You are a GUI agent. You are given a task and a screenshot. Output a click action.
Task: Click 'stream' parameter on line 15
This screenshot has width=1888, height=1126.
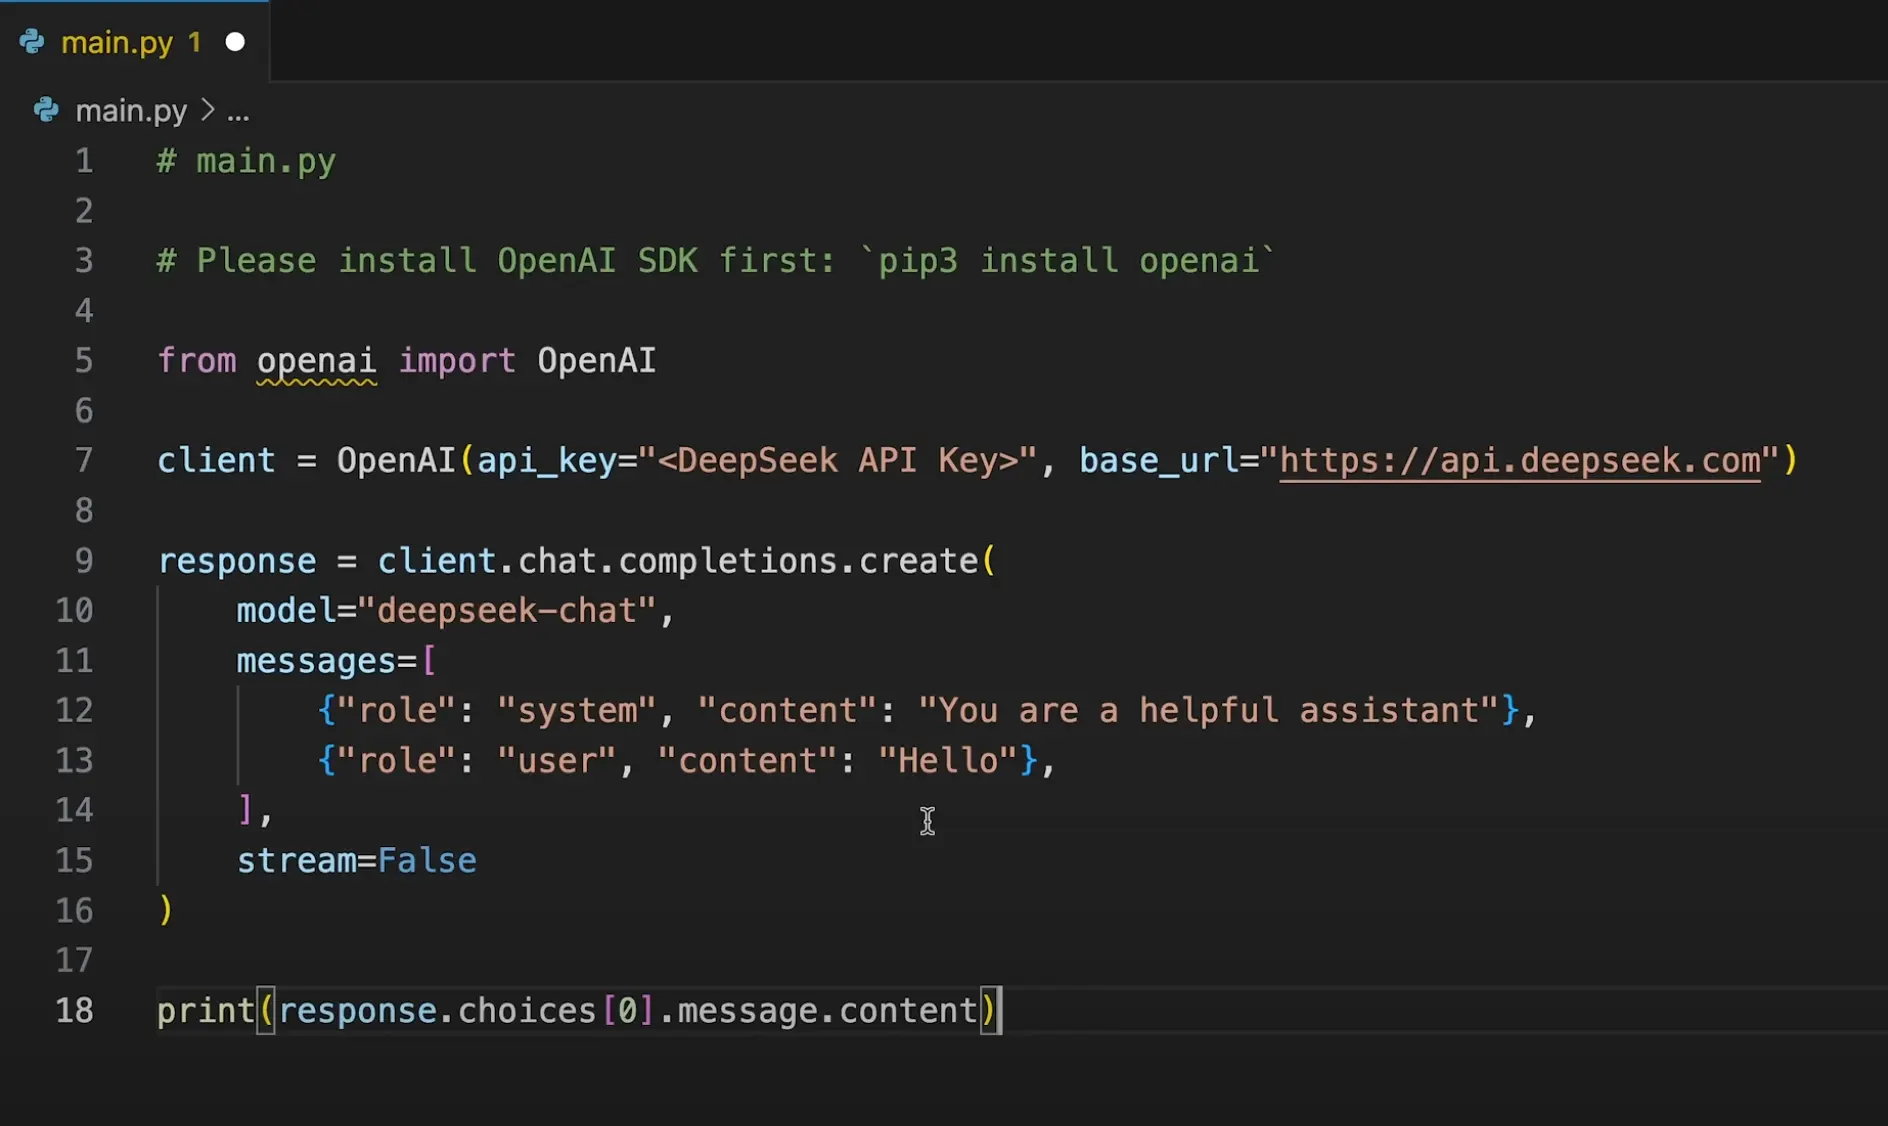297,861
